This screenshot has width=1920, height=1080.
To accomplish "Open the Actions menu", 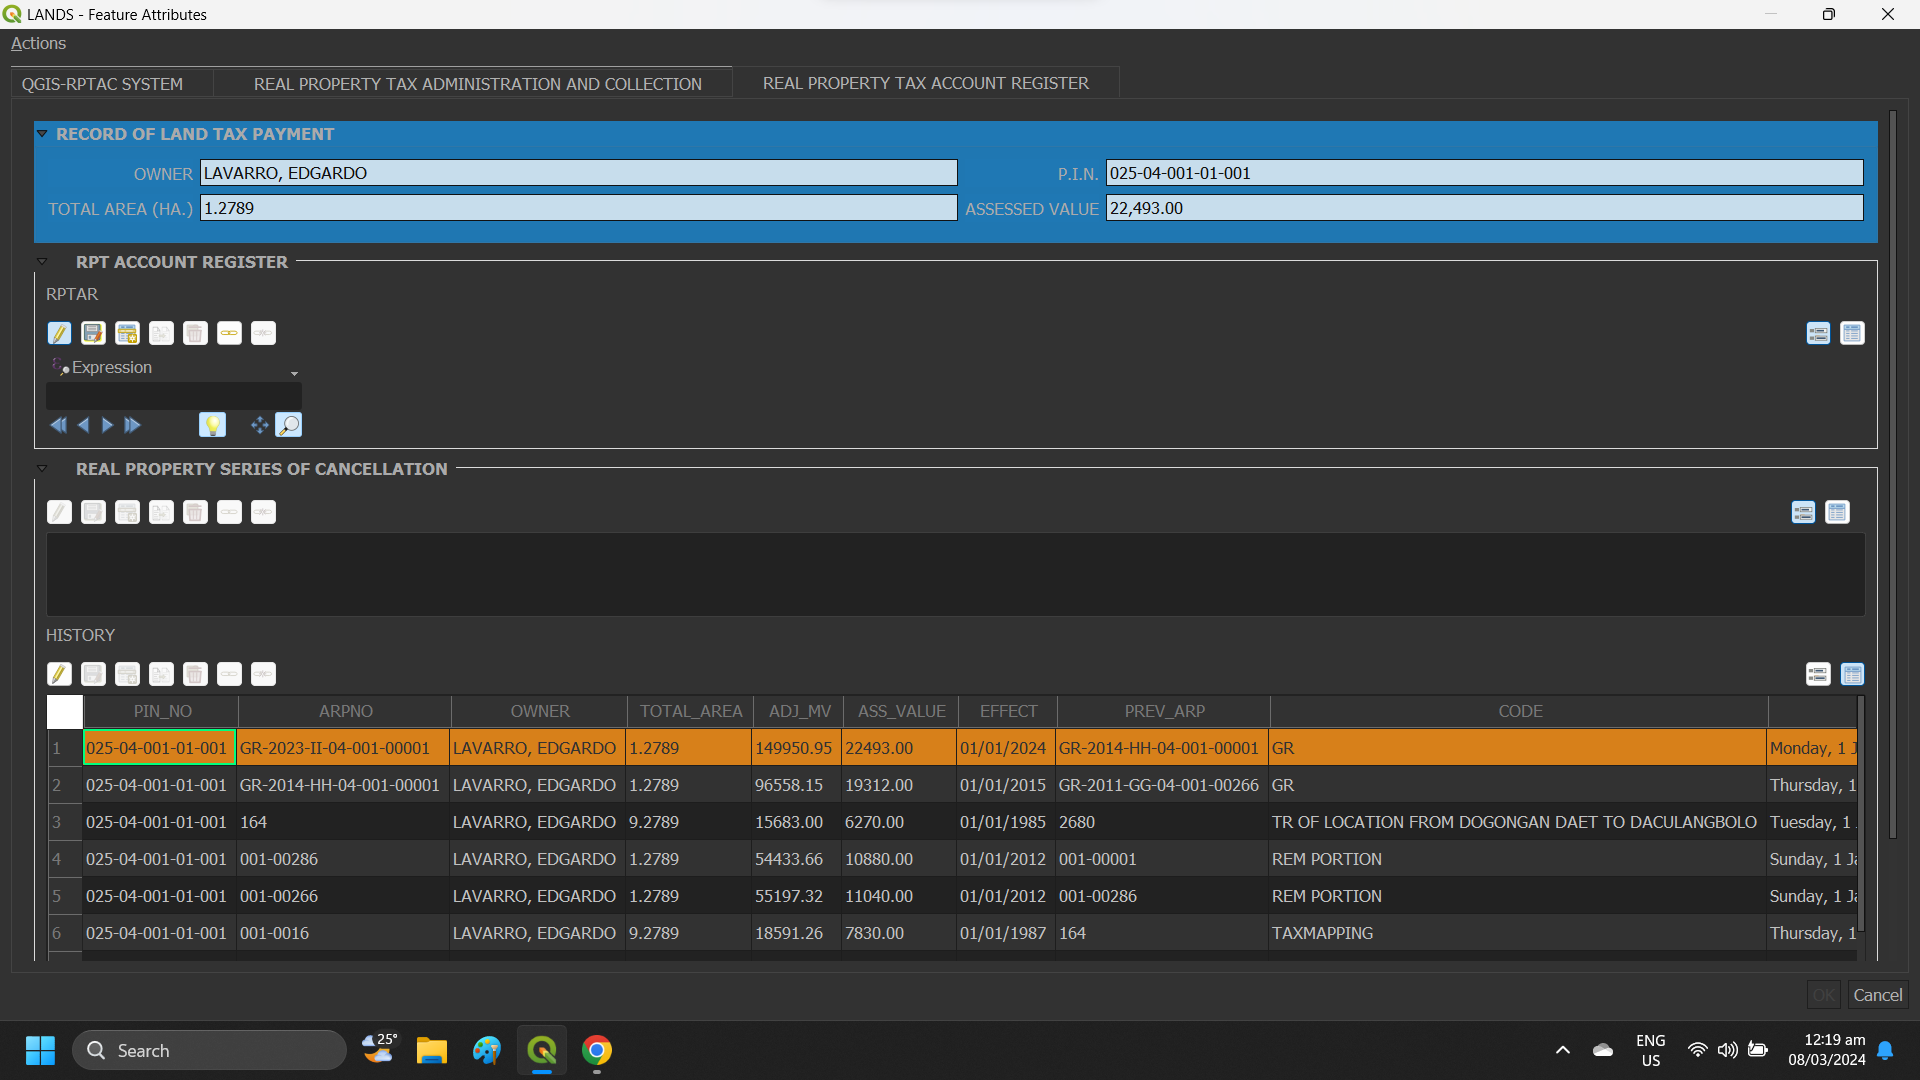I will [38, 43].
